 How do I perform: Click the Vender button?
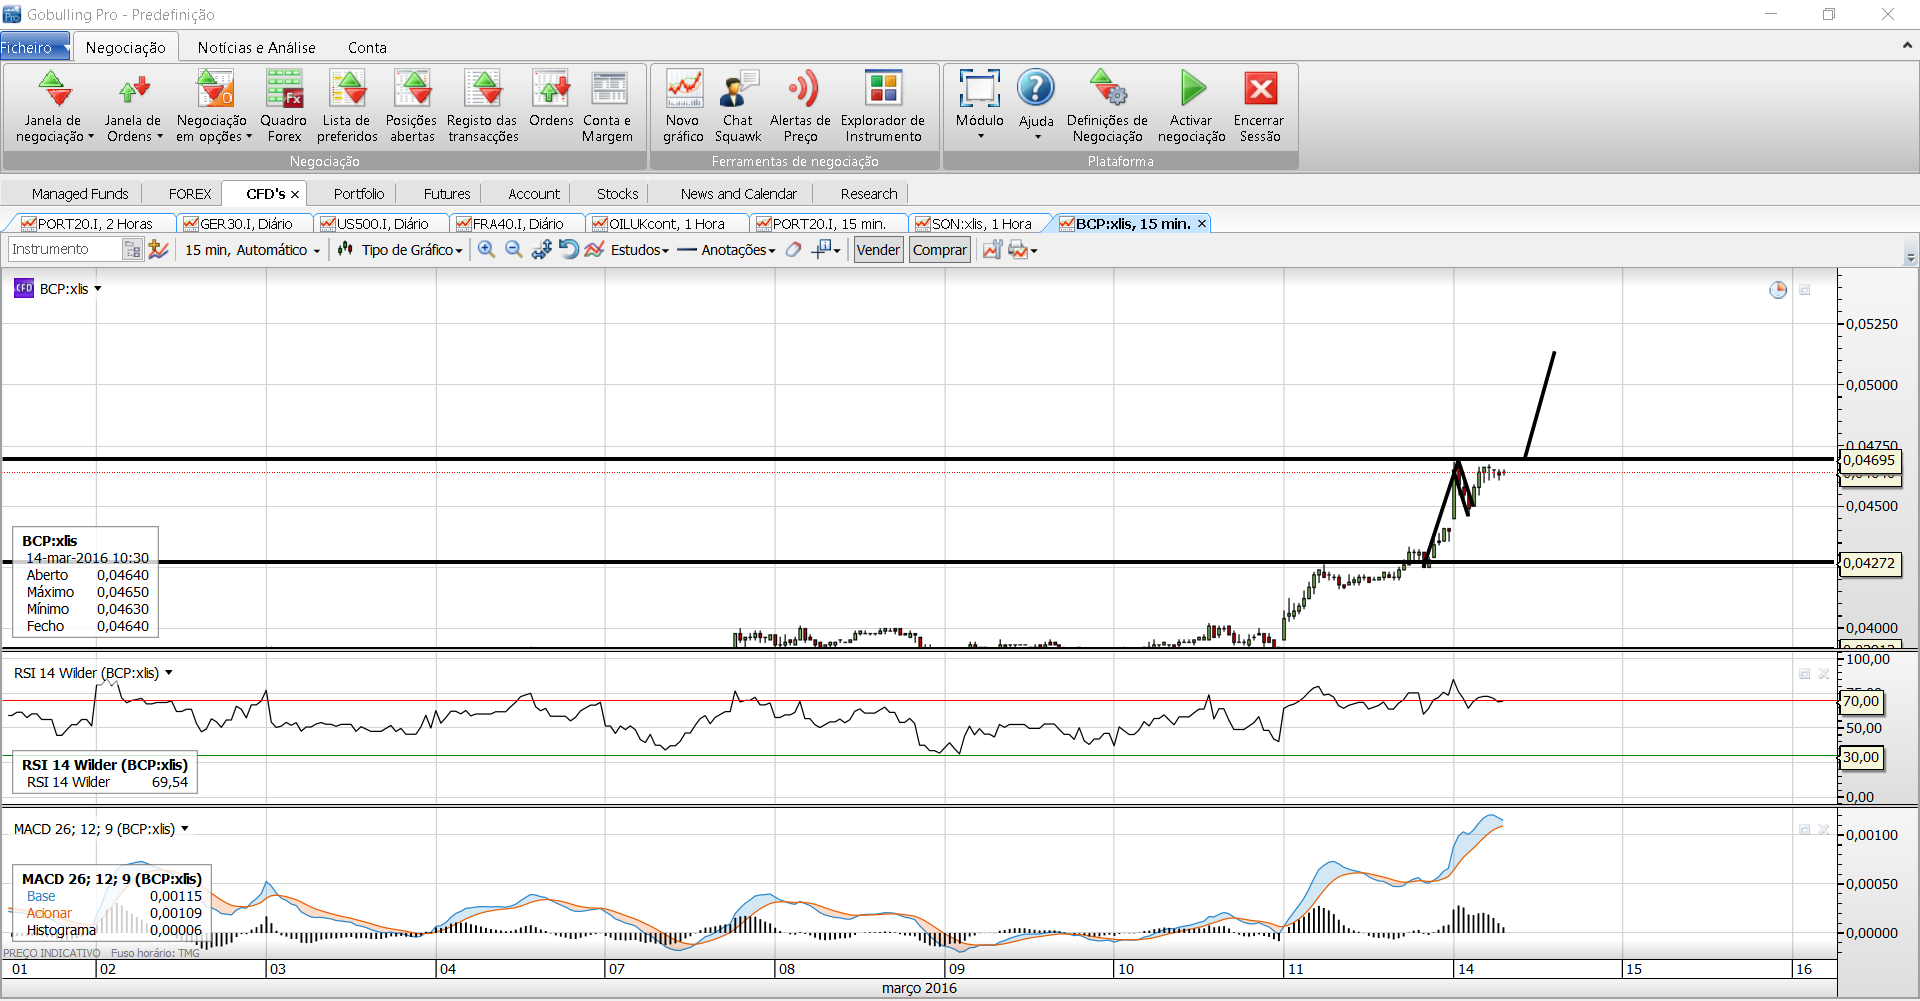(x=878, y=250)
